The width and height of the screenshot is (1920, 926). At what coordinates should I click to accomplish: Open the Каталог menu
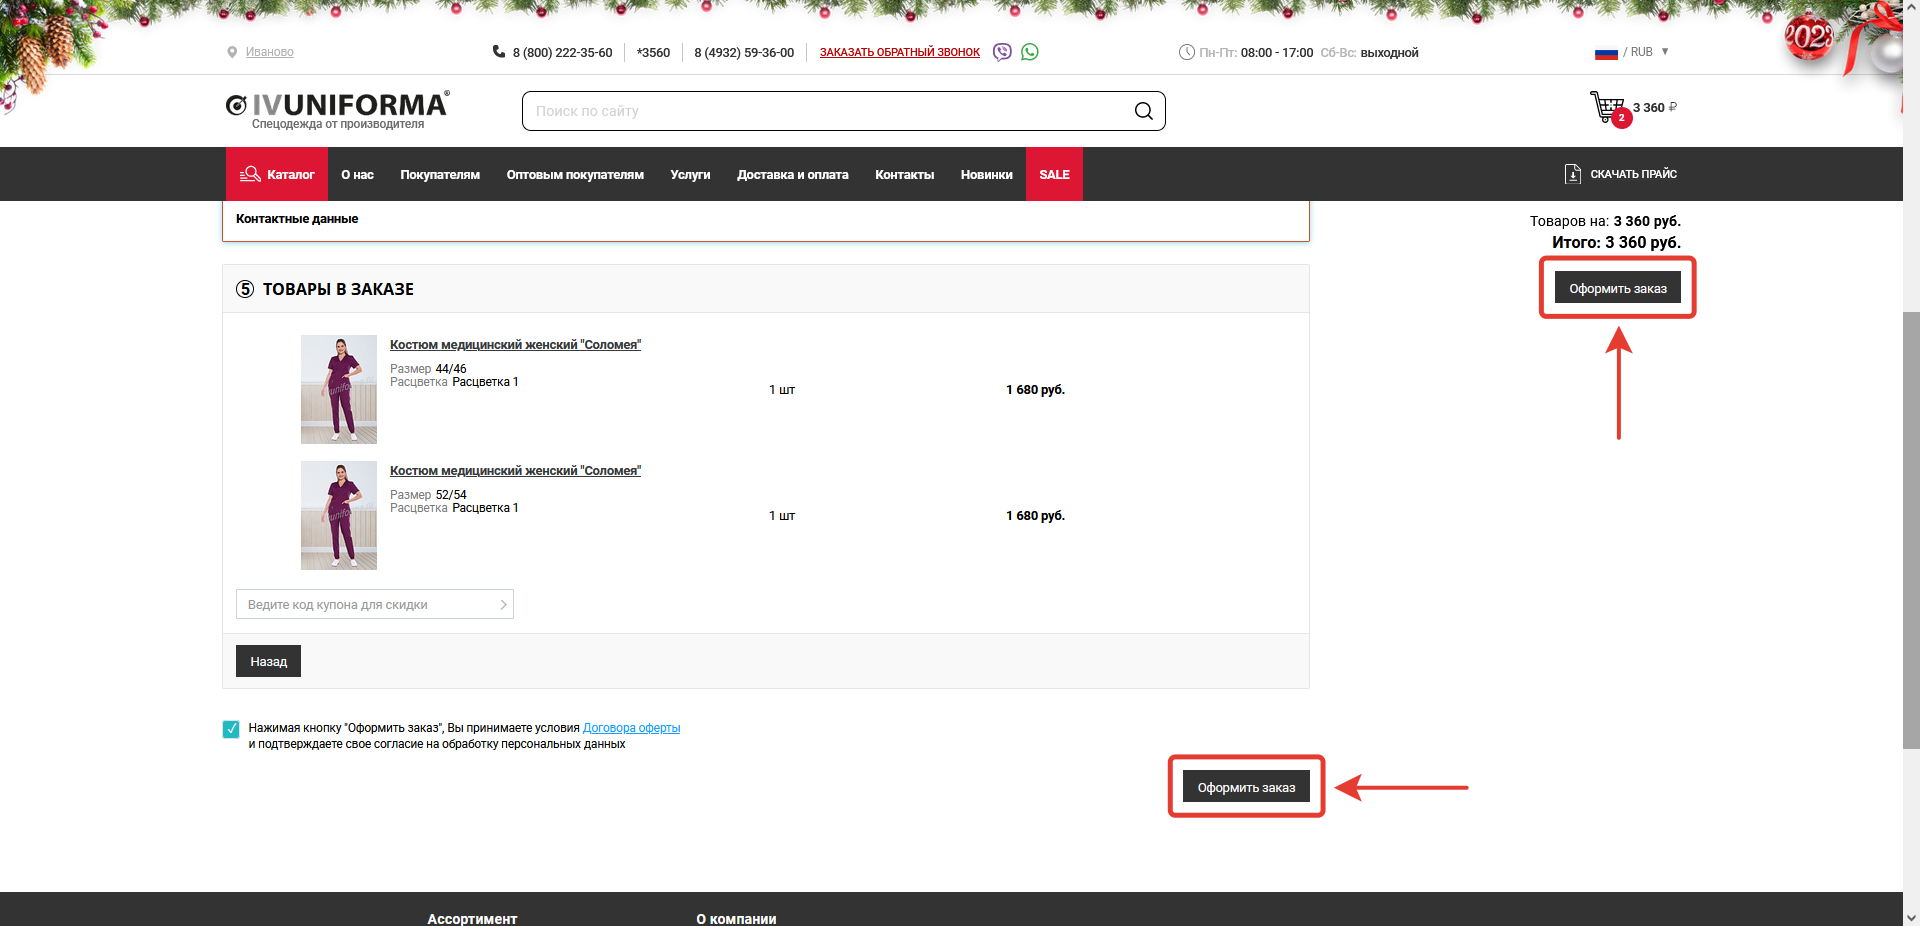point(277,175)
